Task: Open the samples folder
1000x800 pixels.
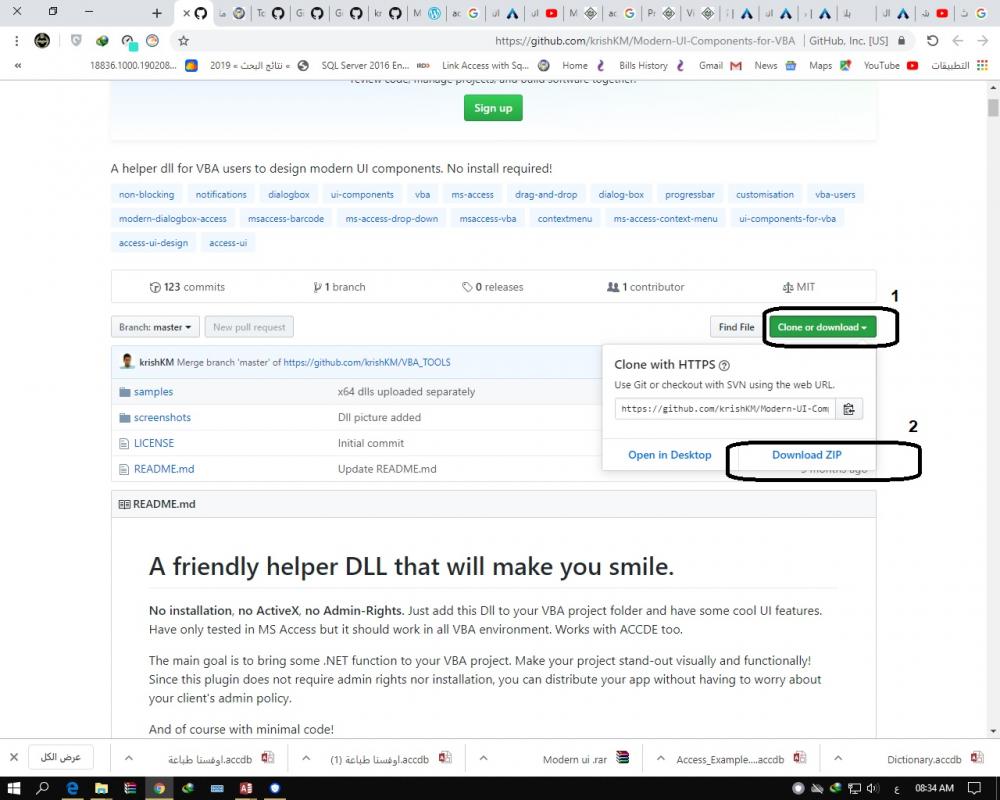Action: [x=153, y=392]
